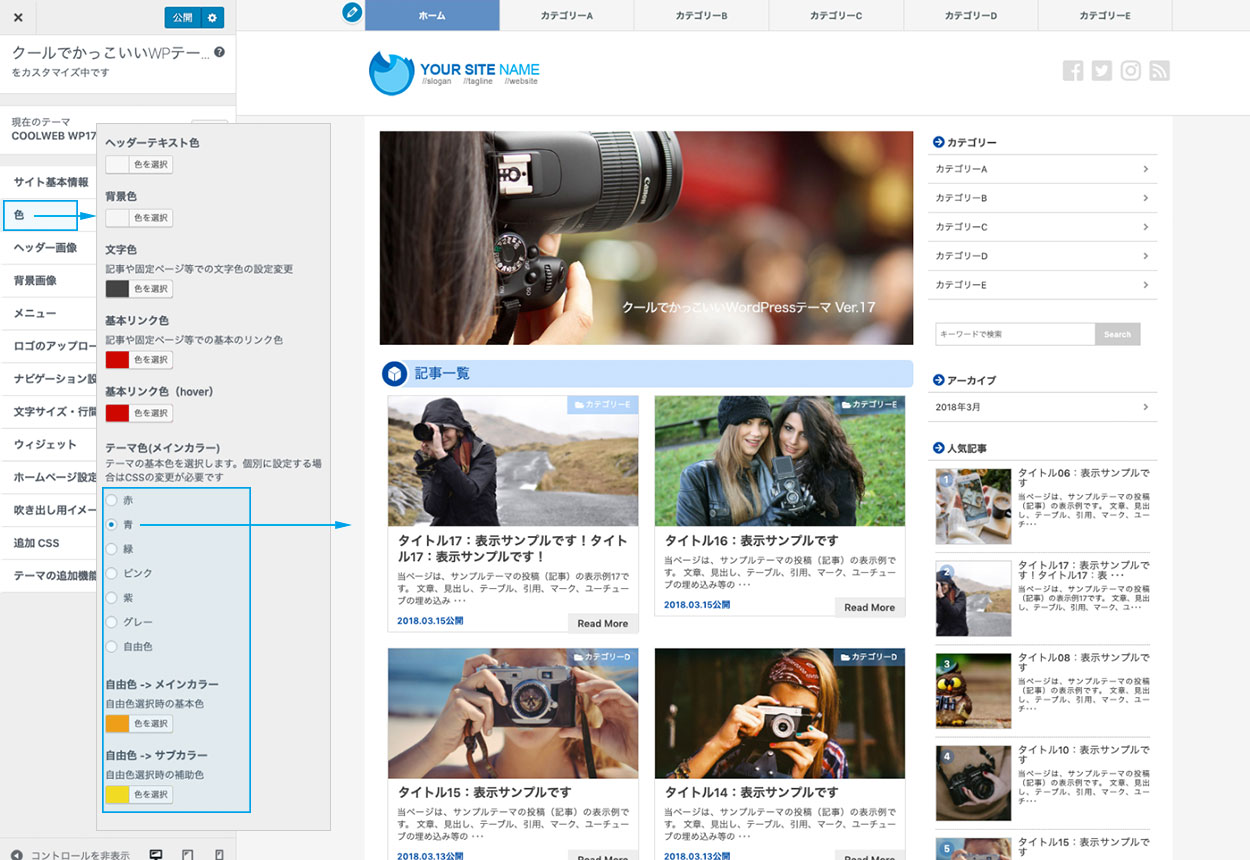The height and width of the screenshot is (860, 1250).
Task: Click the 公開 publish button
Action: pyautogui.click(x=182, y=17)
